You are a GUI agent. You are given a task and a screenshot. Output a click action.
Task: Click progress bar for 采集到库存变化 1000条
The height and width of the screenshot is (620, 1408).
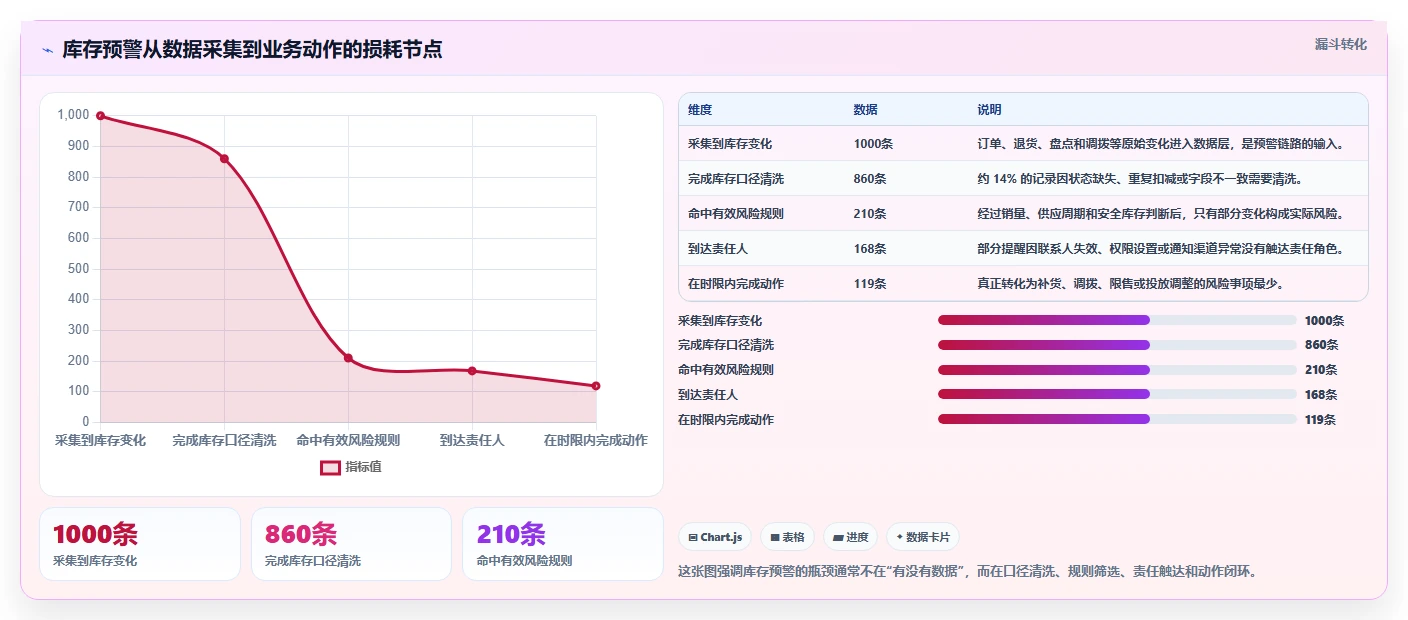pyautogui.click(x=1117, y=320)
